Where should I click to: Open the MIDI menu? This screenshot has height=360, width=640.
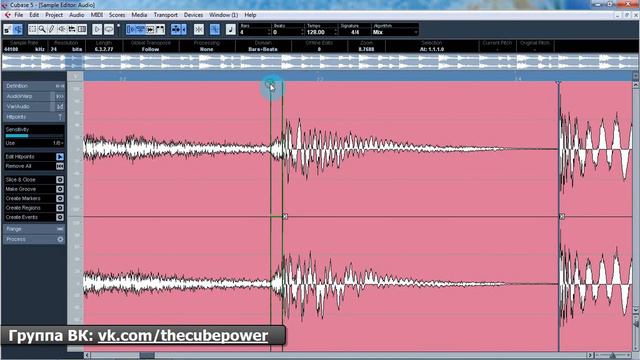tap(97, 15)
